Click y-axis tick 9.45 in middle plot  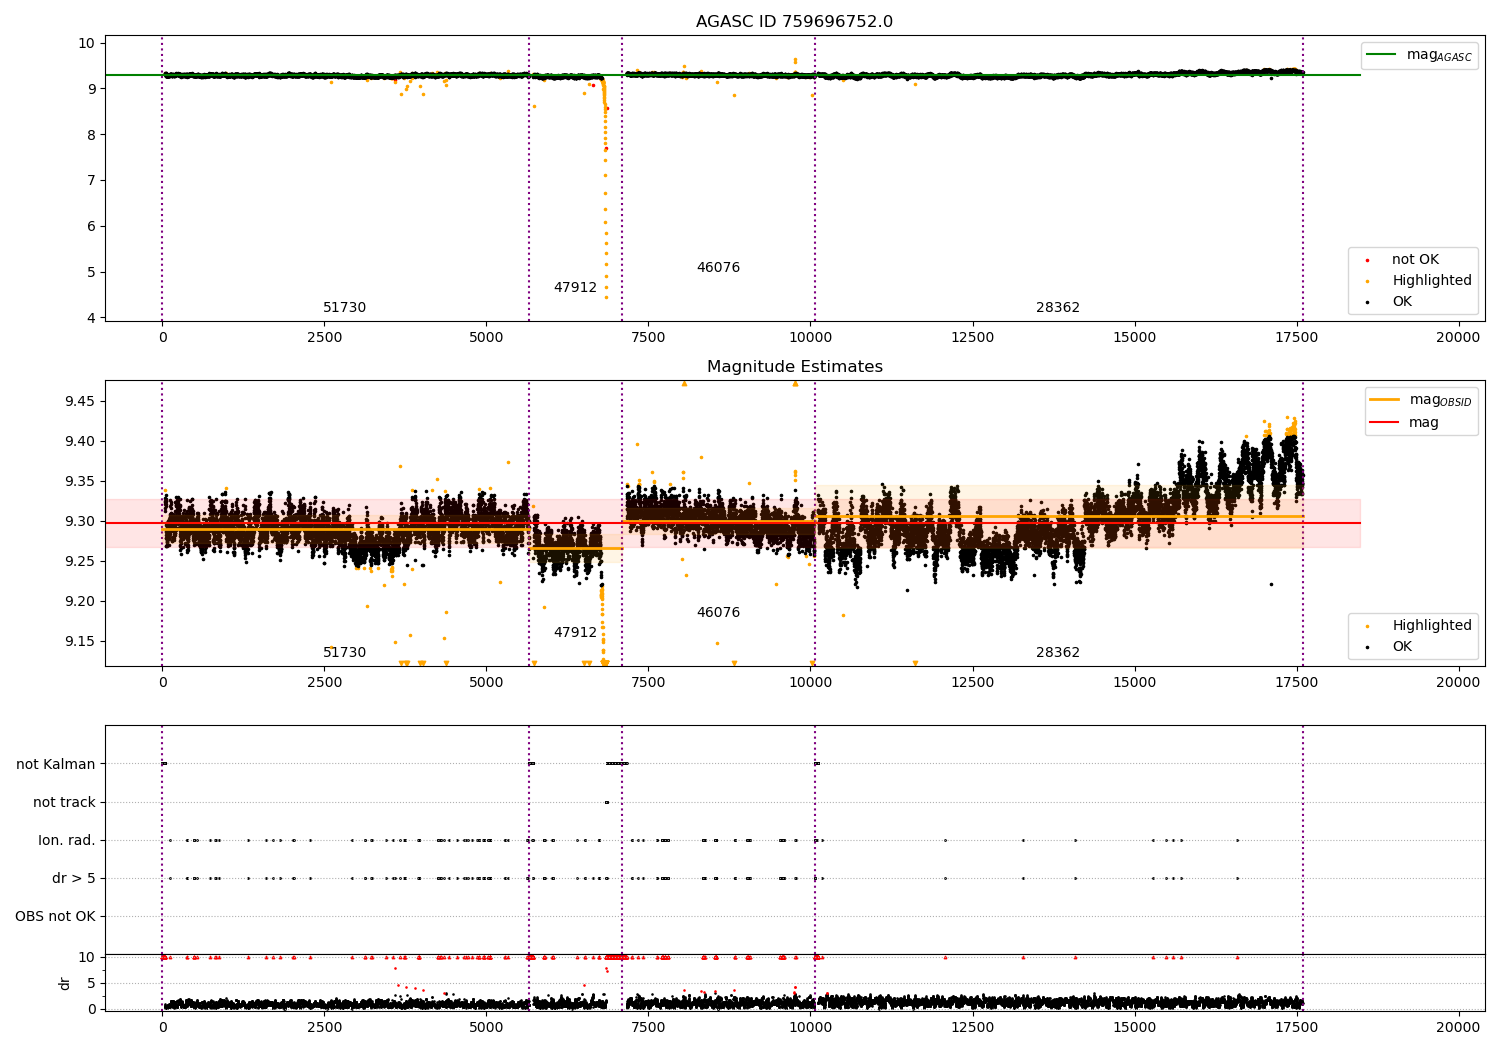coord(81,402)
